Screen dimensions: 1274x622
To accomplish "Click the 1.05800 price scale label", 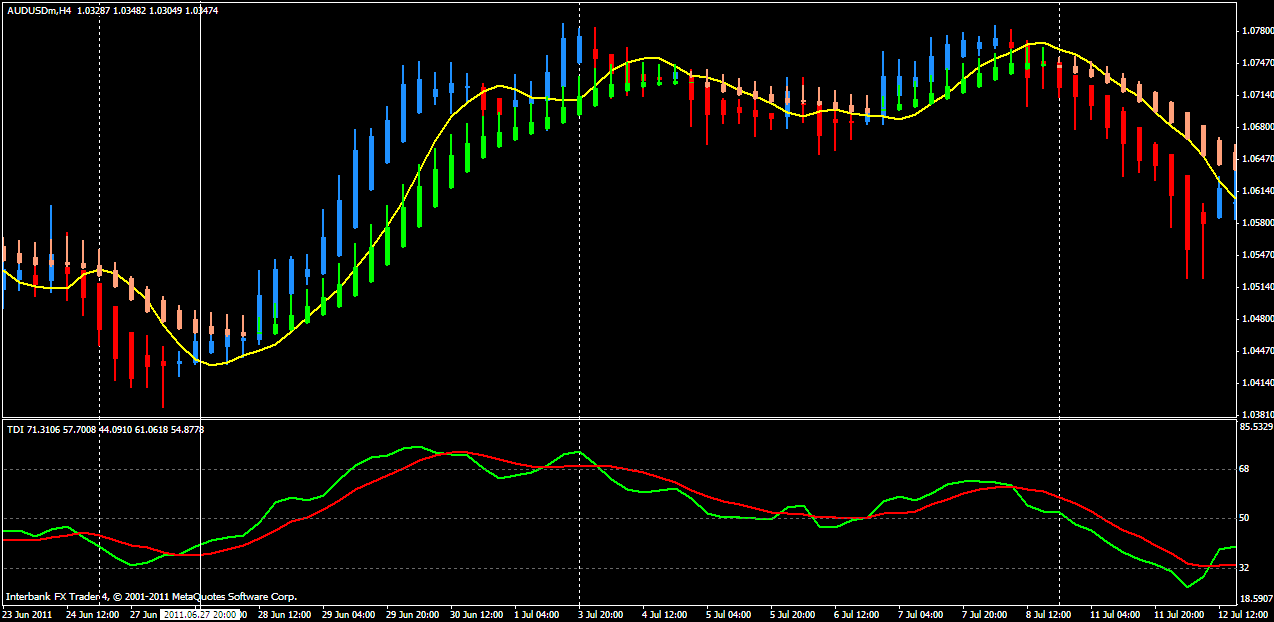I will (1257, 223).
